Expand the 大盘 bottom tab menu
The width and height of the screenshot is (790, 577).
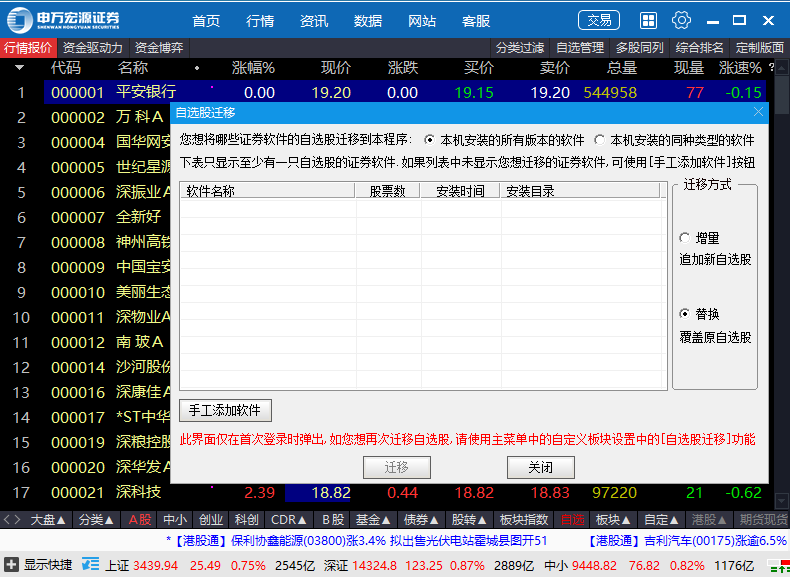[48, 520]
